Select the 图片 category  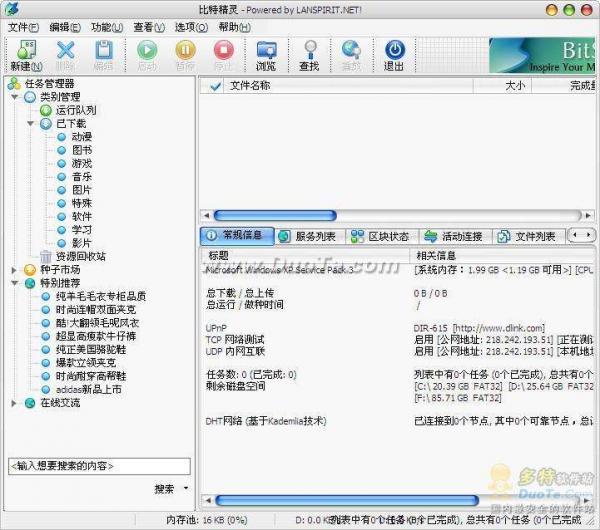(x=82, y=190)
